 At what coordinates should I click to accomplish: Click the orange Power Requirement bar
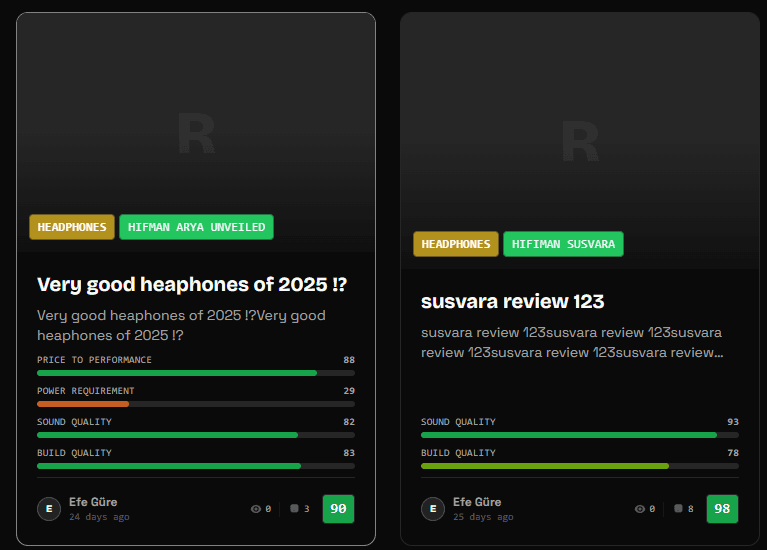point(83,404)
